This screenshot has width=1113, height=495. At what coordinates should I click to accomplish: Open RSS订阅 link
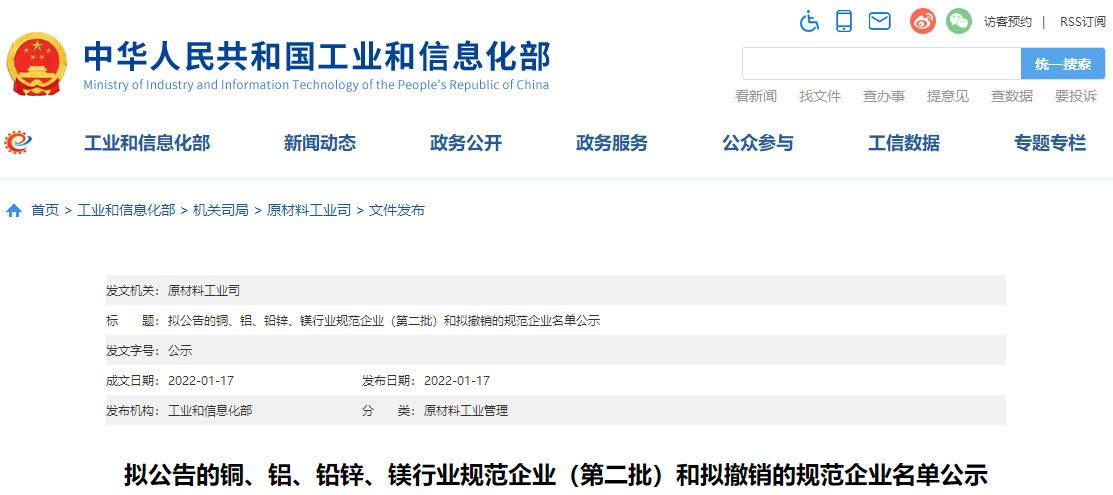1082,22
